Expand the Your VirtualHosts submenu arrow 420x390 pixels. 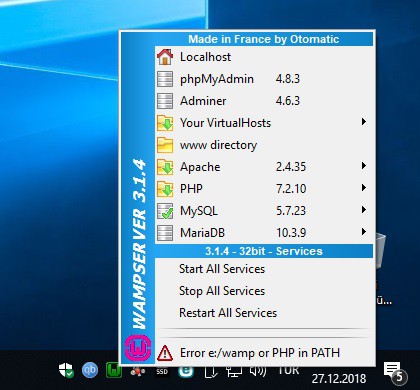pyautogui.click(x=364, y=122)
